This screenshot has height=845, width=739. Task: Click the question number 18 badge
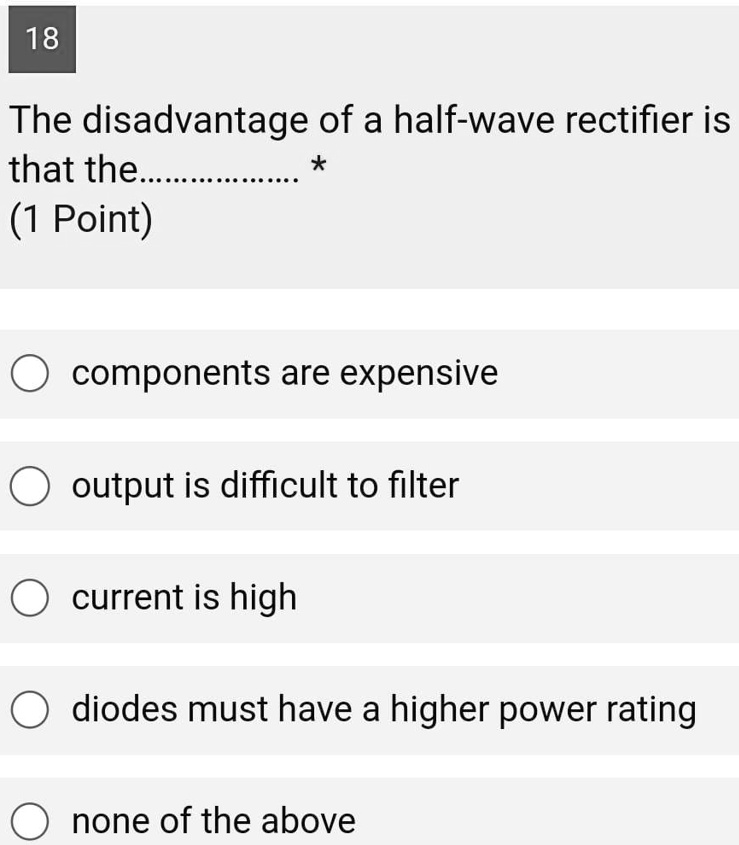tap(42, 40)
